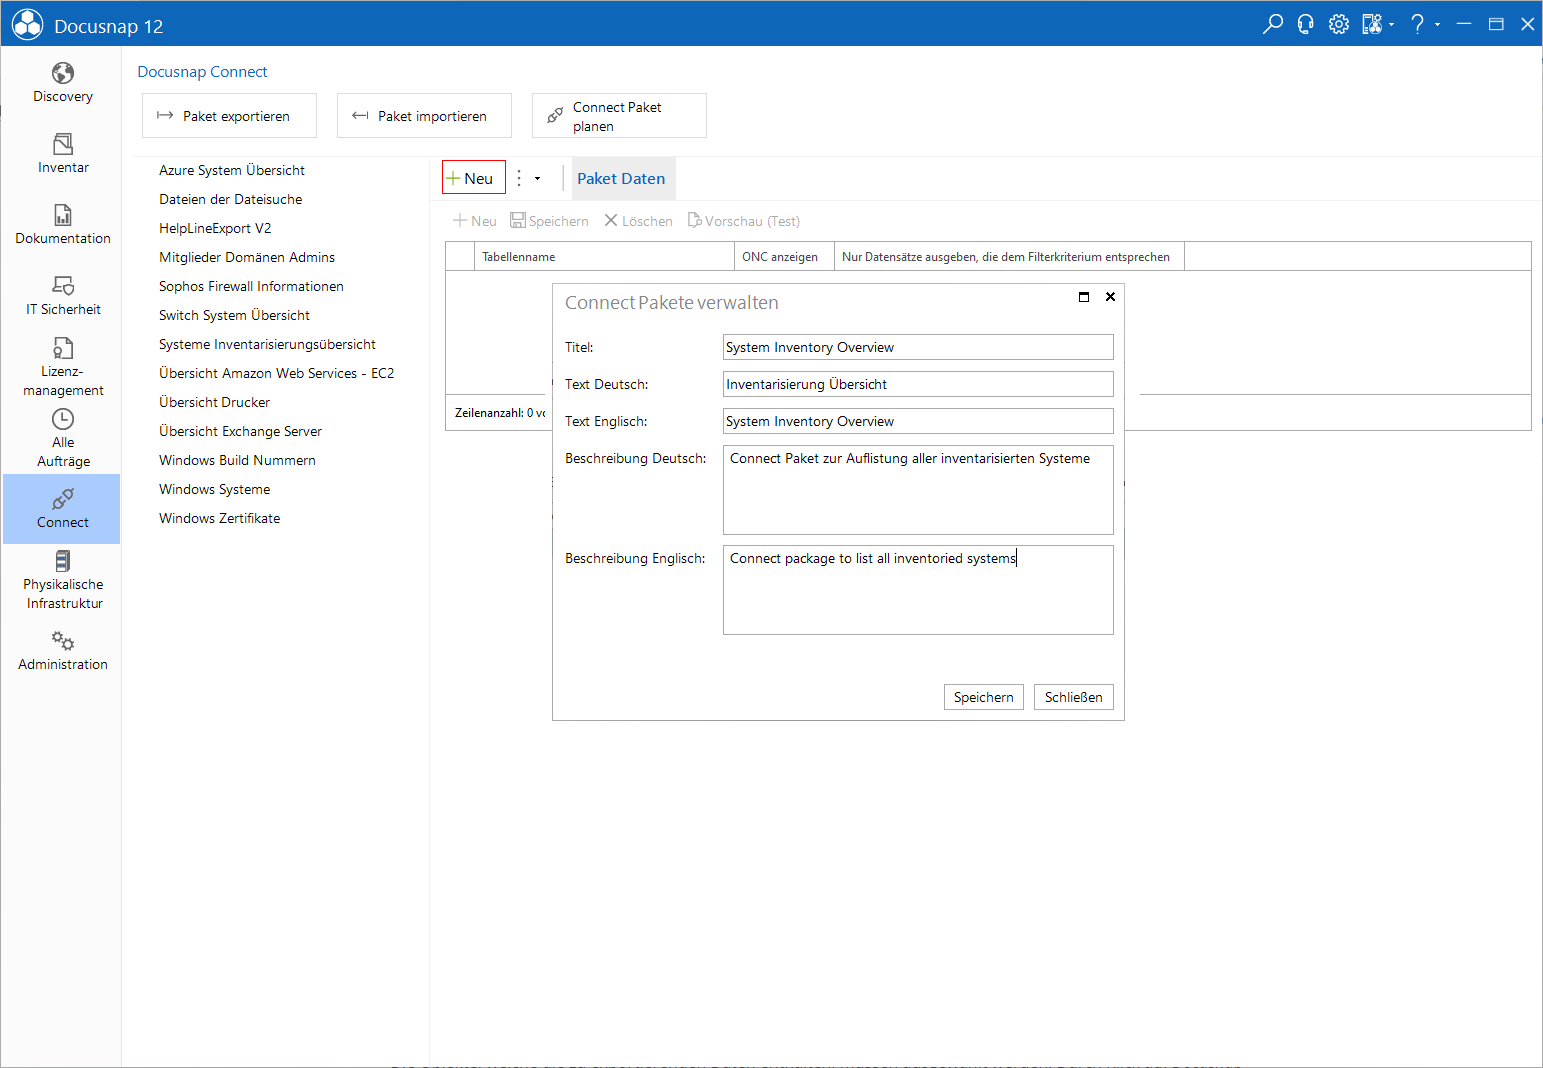Click Paket importieren button
Screen dimensions: 1543x1068
coord(424,116)
